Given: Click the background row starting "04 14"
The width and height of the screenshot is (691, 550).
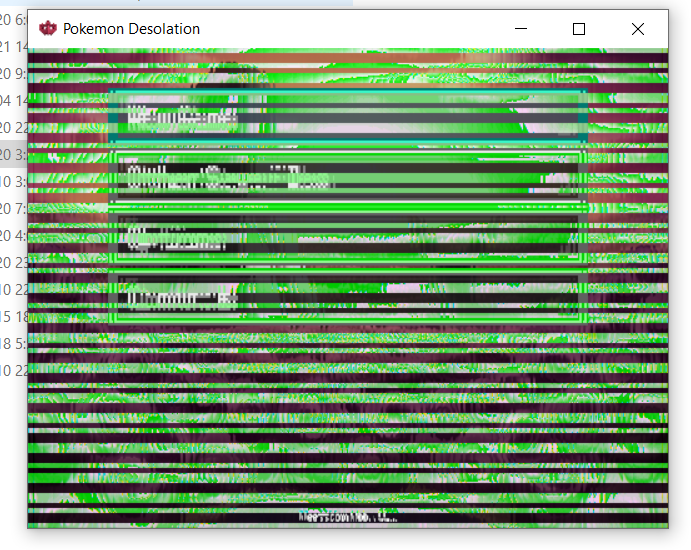Looking at the screenshot, I should click(x=14, y=100).
